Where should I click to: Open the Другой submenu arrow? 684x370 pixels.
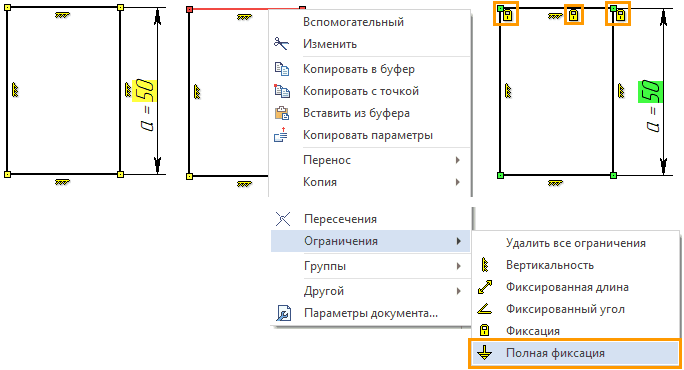point(458,291)
